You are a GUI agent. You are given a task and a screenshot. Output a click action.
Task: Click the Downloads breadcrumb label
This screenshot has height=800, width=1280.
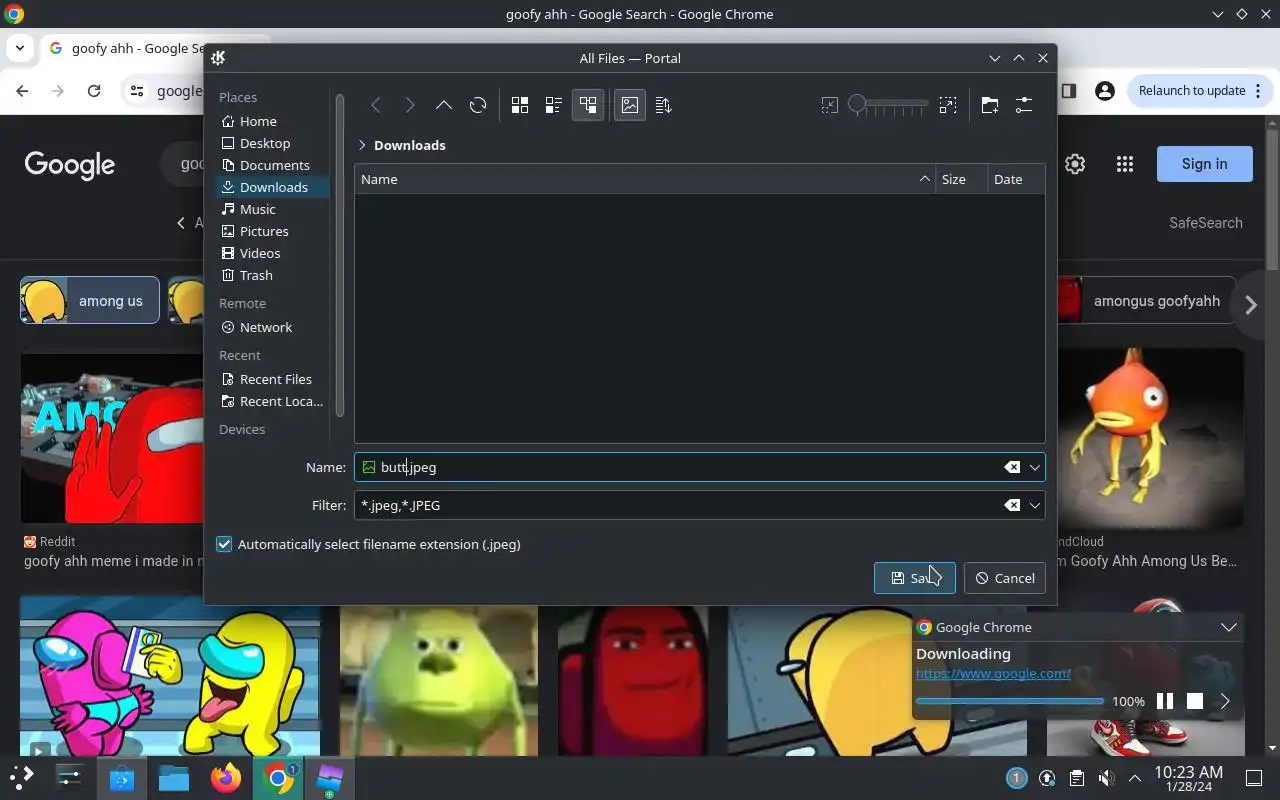pyautogui.click(x=410, y=145)
